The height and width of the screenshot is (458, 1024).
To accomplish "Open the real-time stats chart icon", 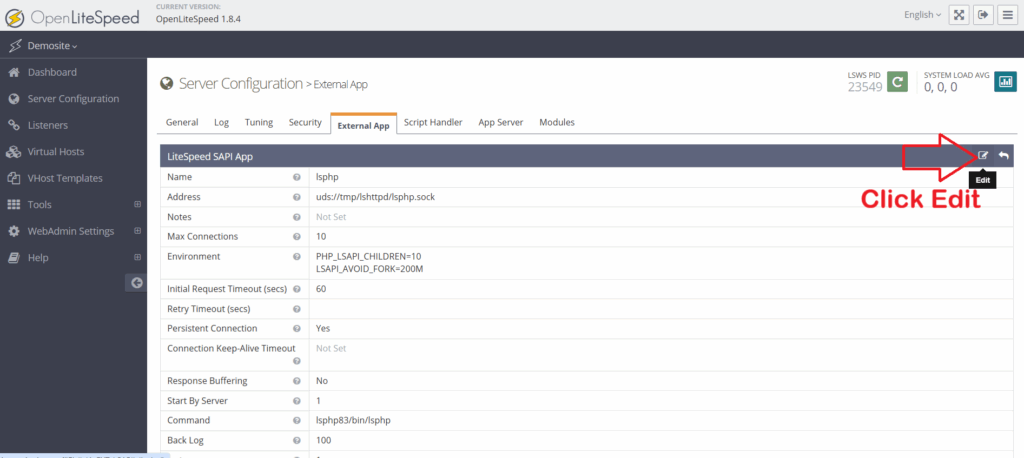I will click(1005, 82).
